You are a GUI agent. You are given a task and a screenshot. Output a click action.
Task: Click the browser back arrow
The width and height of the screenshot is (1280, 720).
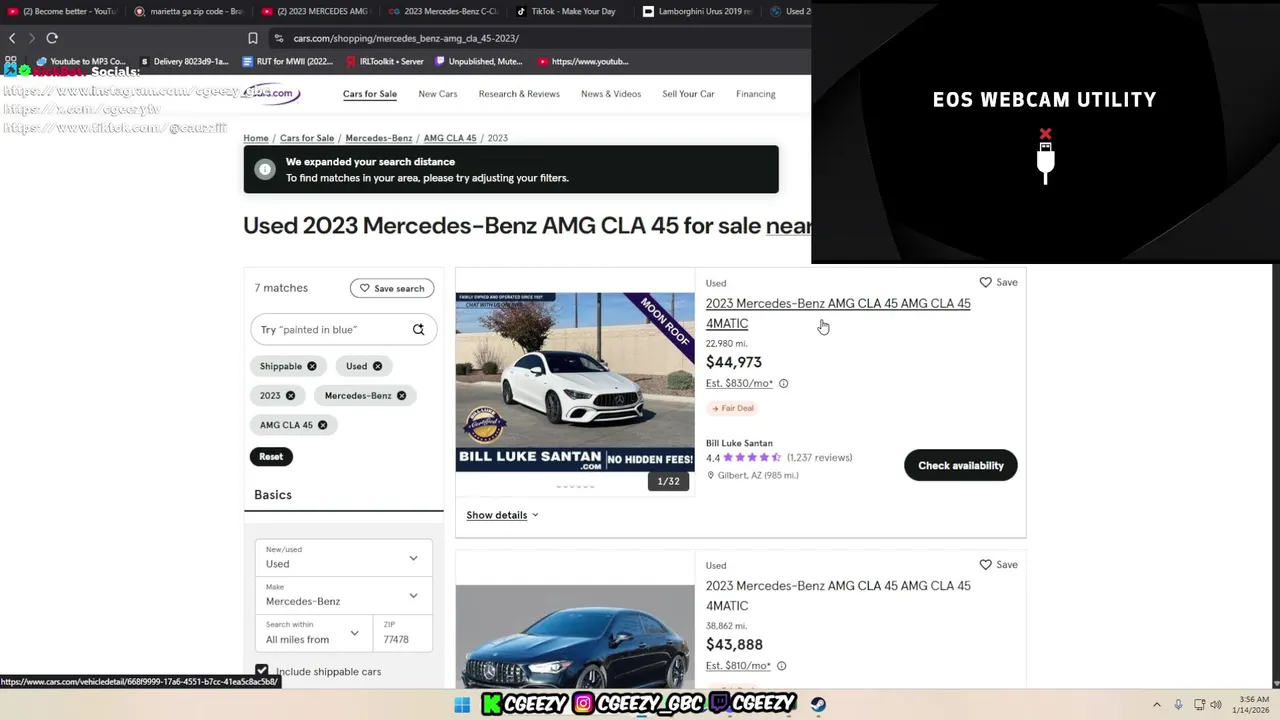pyautogui.click(x=12, y=38)
